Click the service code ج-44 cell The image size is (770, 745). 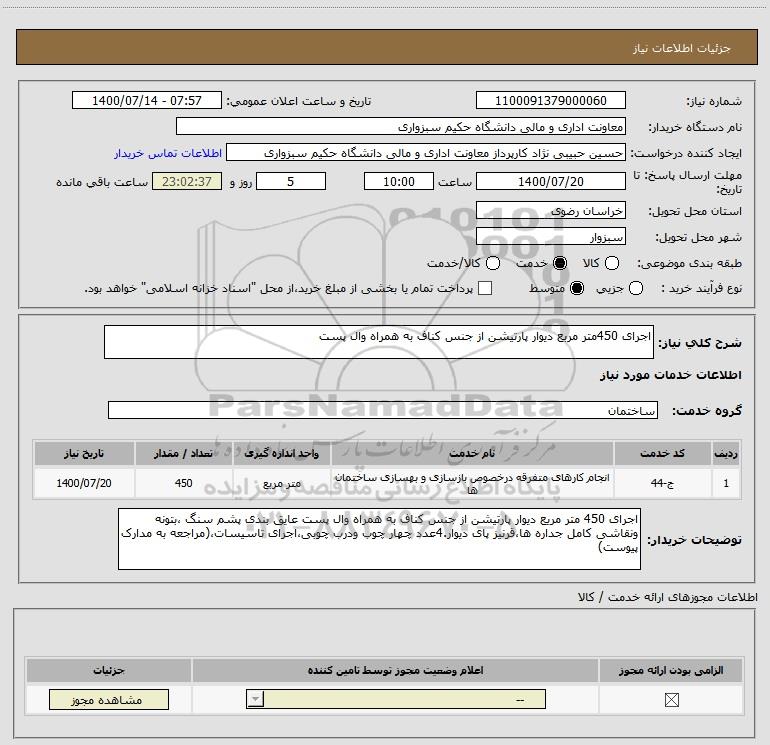[662, 483]
